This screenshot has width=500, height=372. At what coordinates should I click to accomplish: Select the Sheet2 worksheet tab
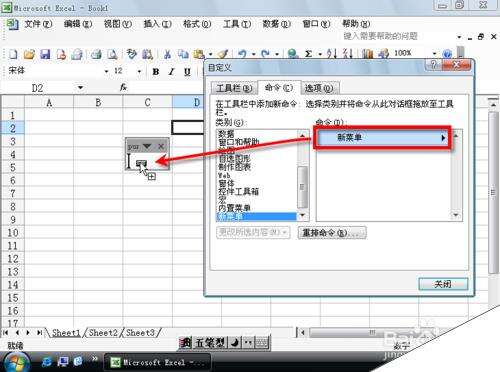coord(103,332)
